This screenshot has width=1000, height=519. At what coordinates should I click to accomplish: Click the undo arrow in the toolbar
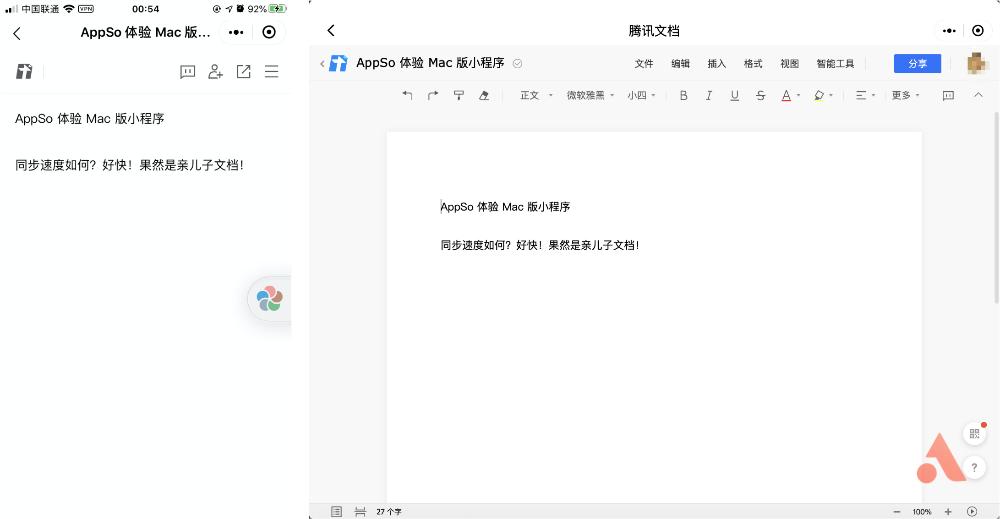tap(407, 96)
